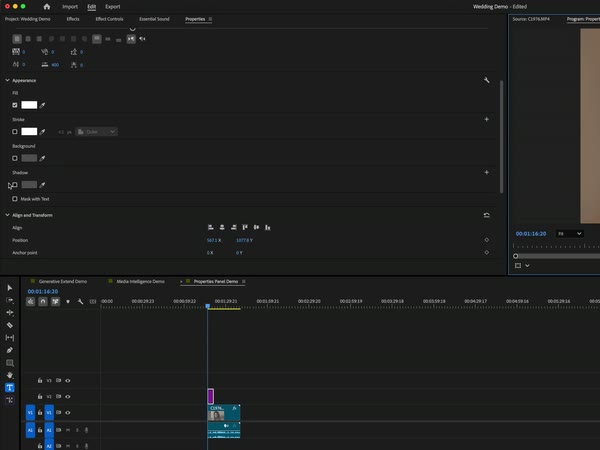600x450 pixels.
Task: Toggle snap in timeline
Action: (x=43, y=302)
